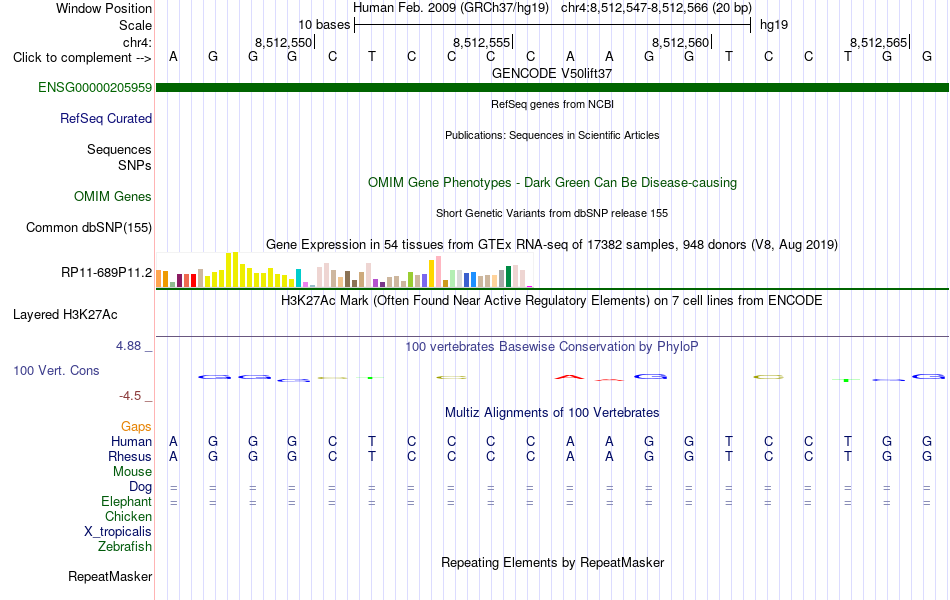Viewport: 950px width, 600px height.
Task: Click the Elephant species label
Action: click(126, 501)
